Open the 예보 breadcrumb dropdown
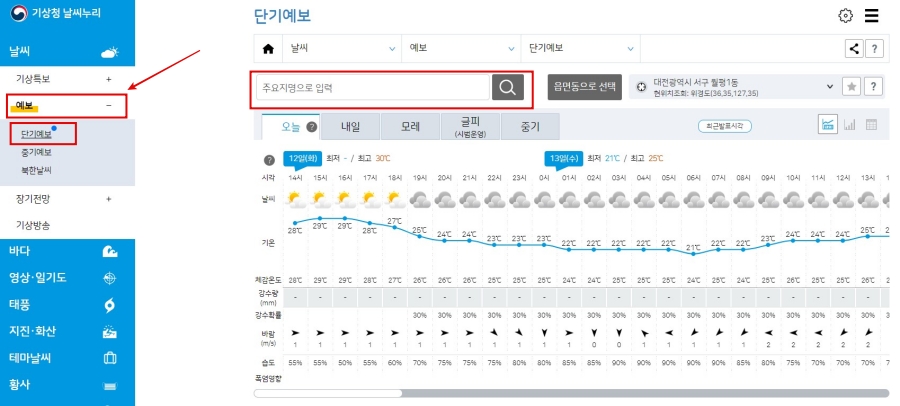The height and width of the screenshot is (406, 900). coord(461,49)
